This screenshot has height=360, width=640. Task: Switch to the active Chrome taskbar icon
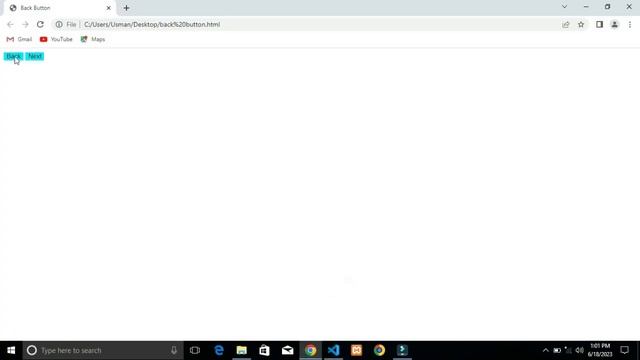click(x=310, y=350)
